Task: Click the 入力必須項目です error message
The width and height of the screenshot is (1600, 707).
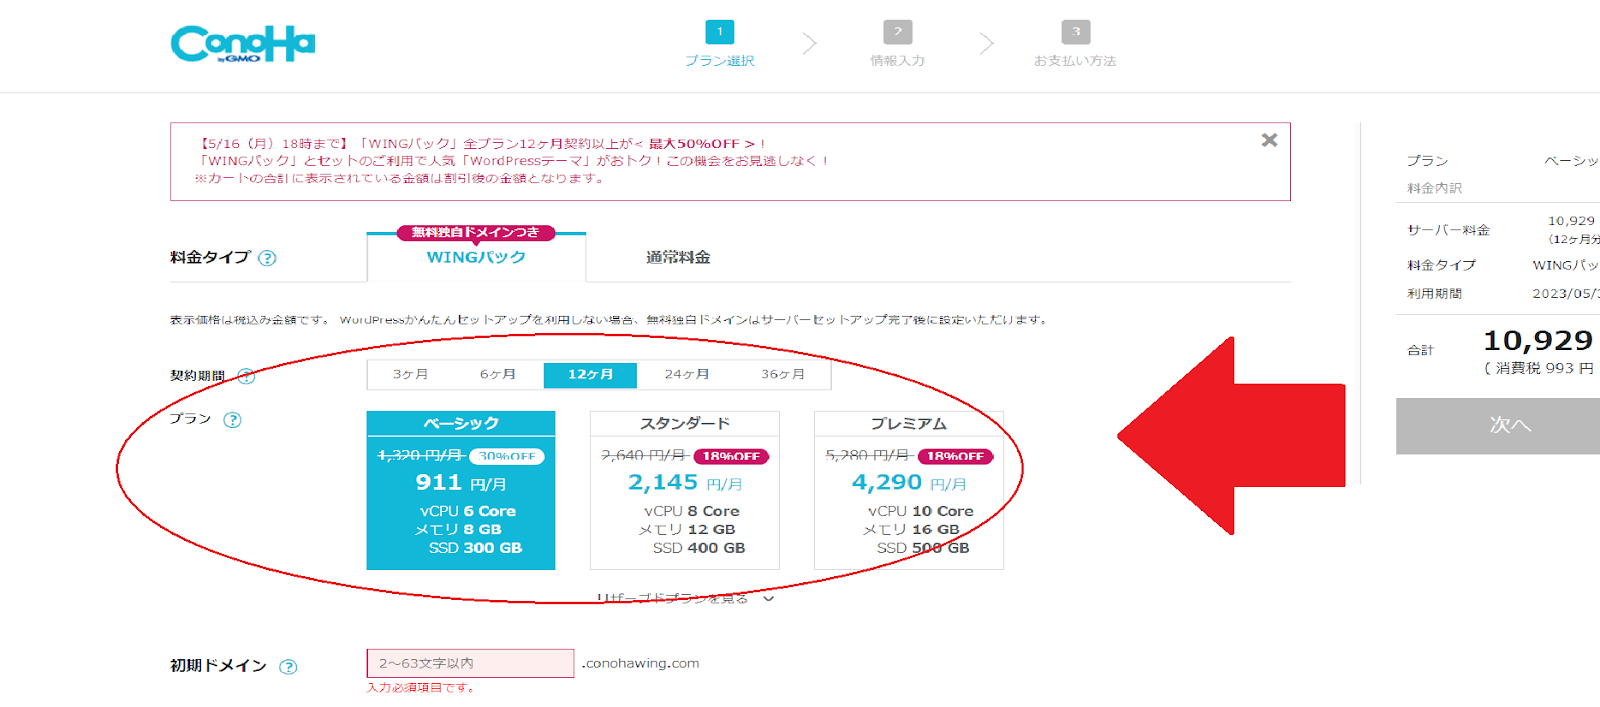Action: (x=420, y=687)
